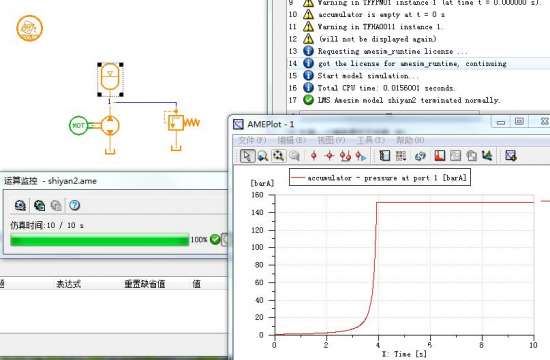550x360 pixels.
Task: Click the green axes curve icon in toolbar
Action: coord(487,156)
